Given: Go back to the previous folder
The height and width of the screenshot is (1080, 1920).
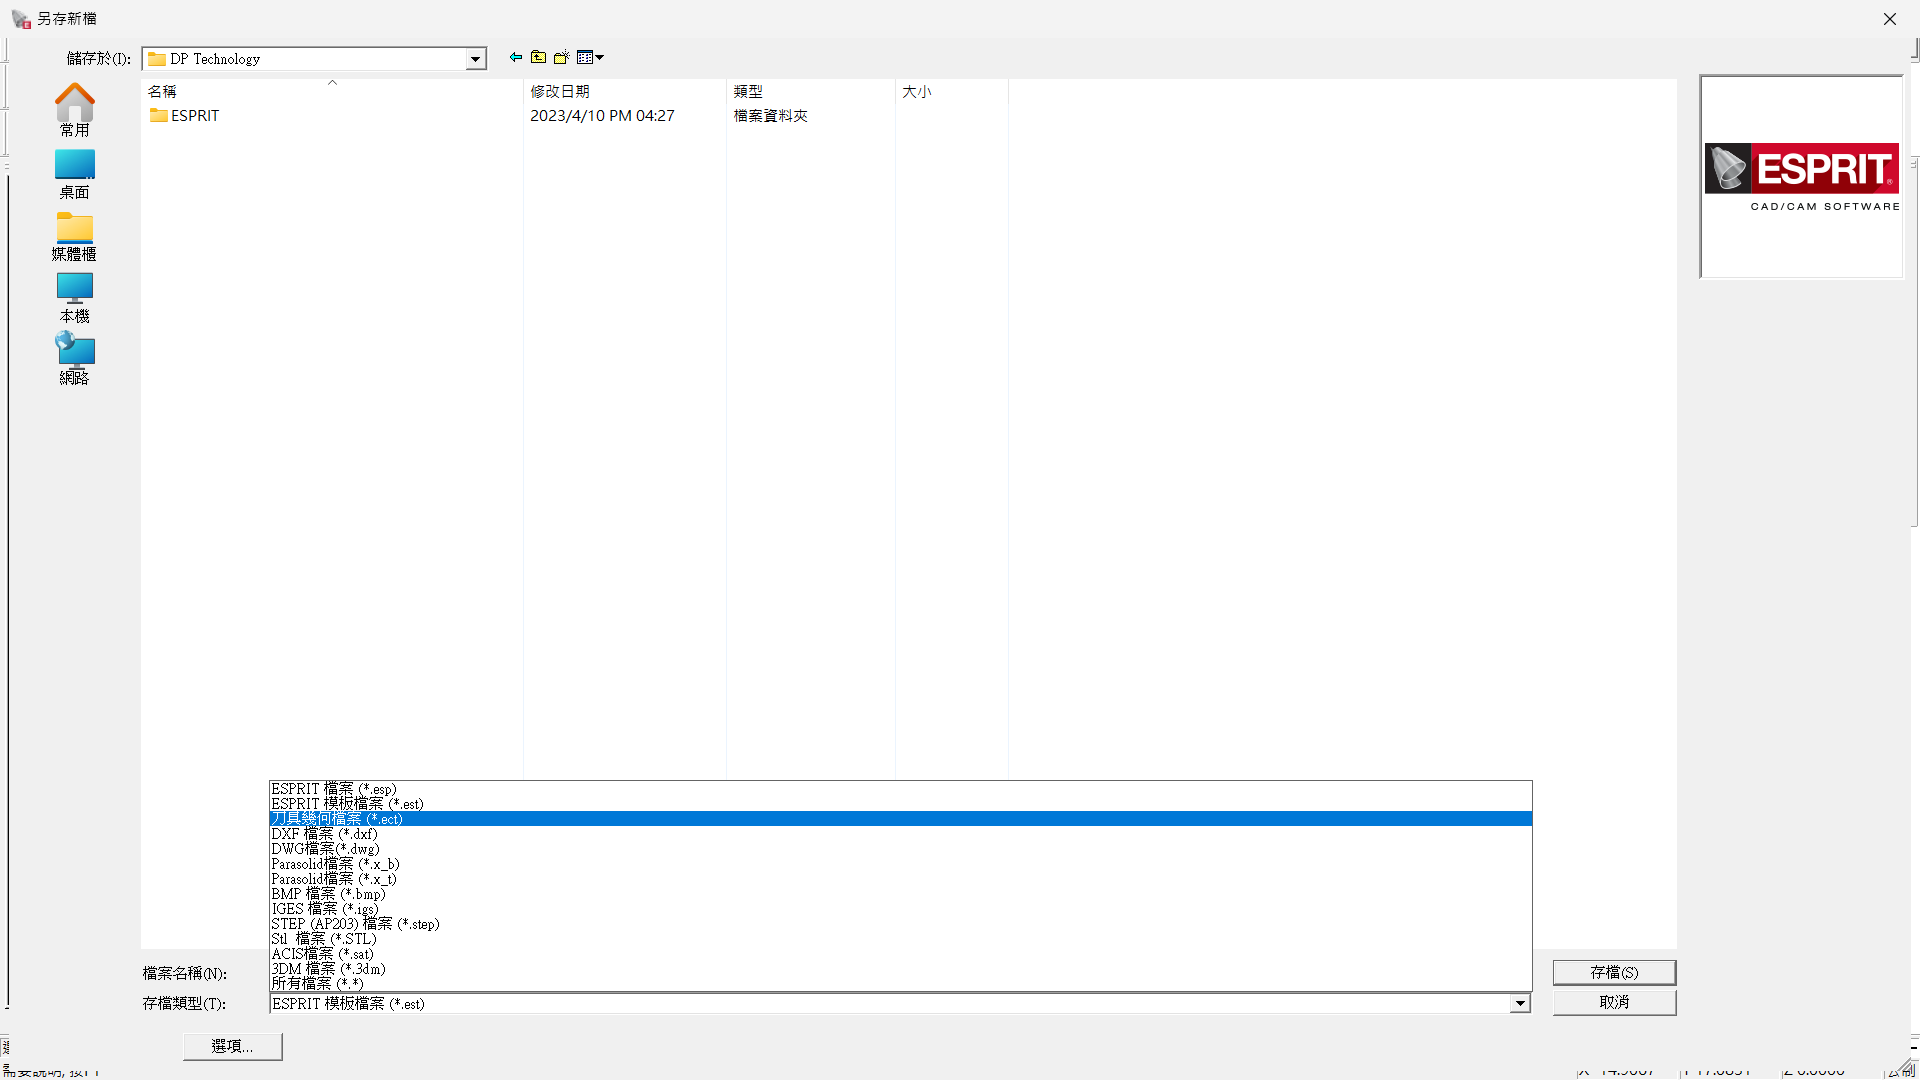Looking at the screenshot, I should tap(515, 58).
